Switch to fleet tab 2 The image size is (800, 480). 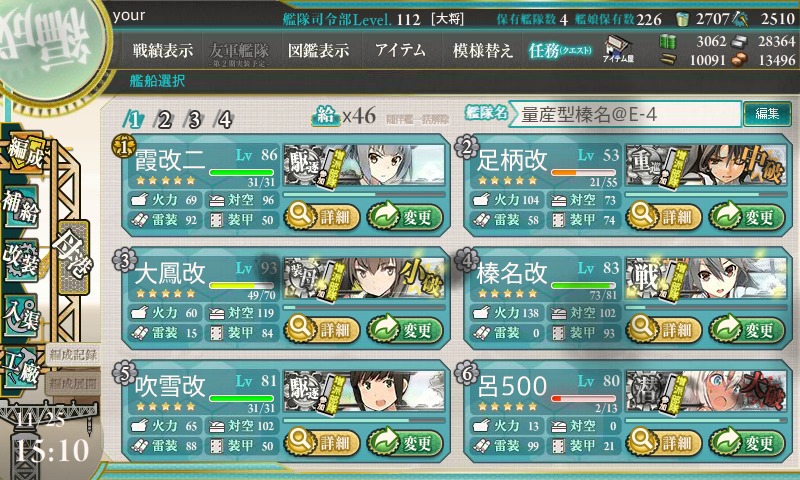click(165, 120)
